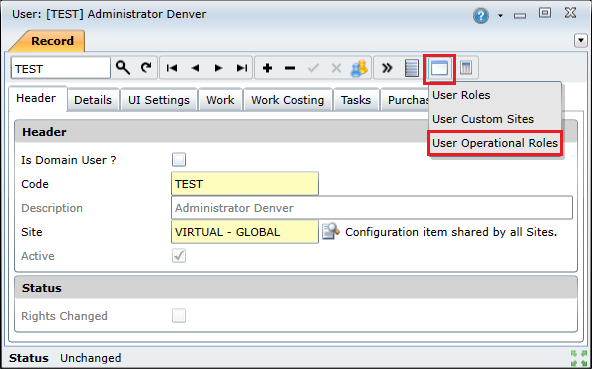Maximize the User window
This screenshot has height=369, width=592.
tap(545, 13)
